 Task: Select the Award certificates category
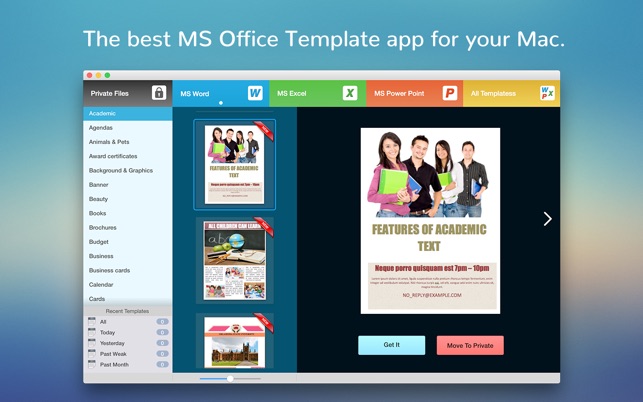pyautogui.click(x=128, y=156)
